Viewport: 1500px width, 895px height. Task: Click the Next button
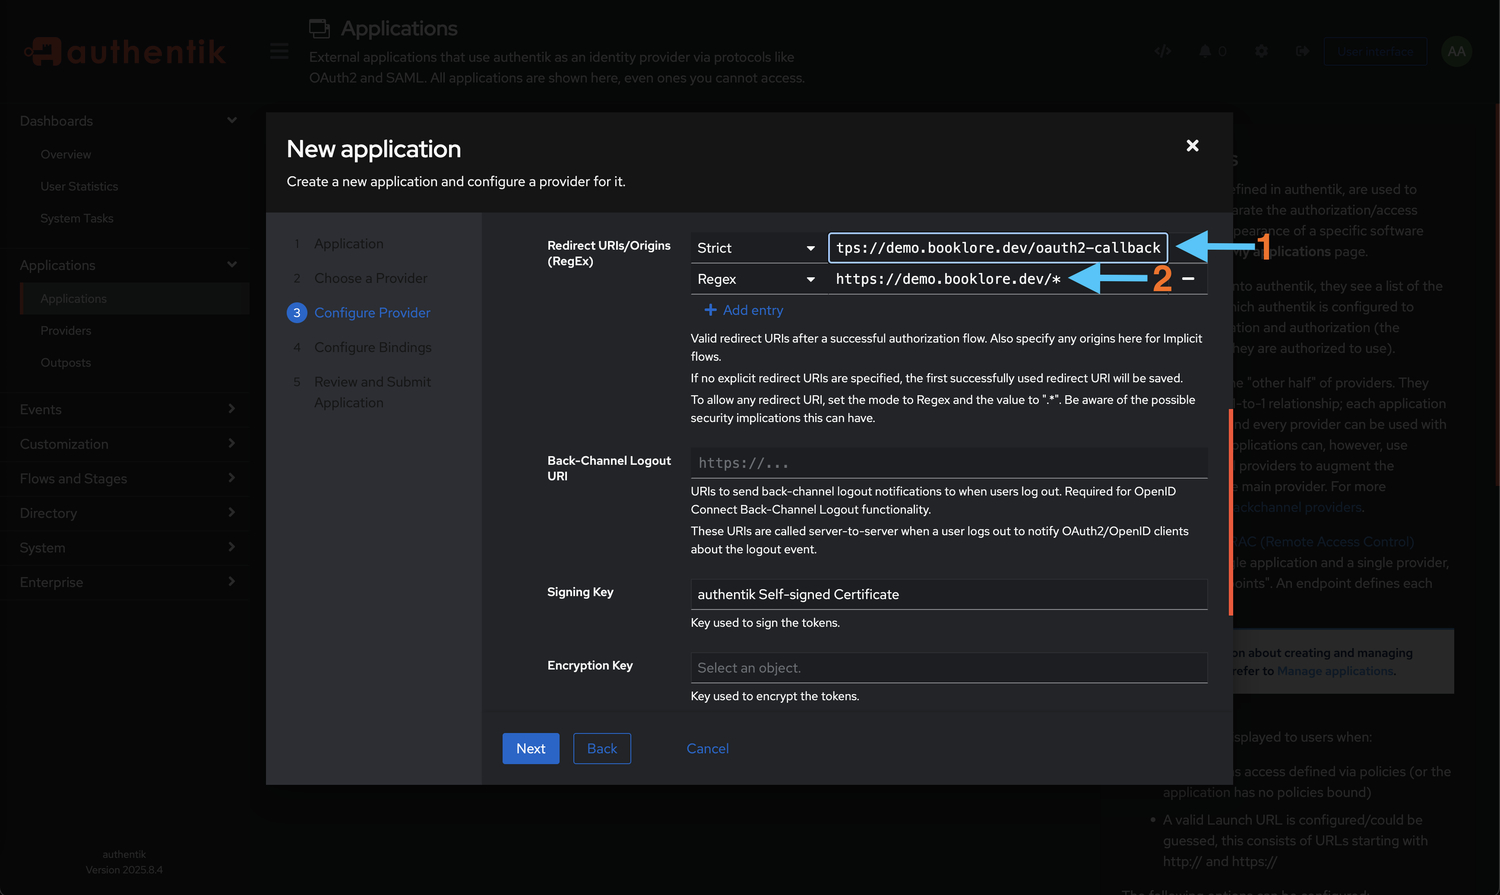(x=531, y=749)
